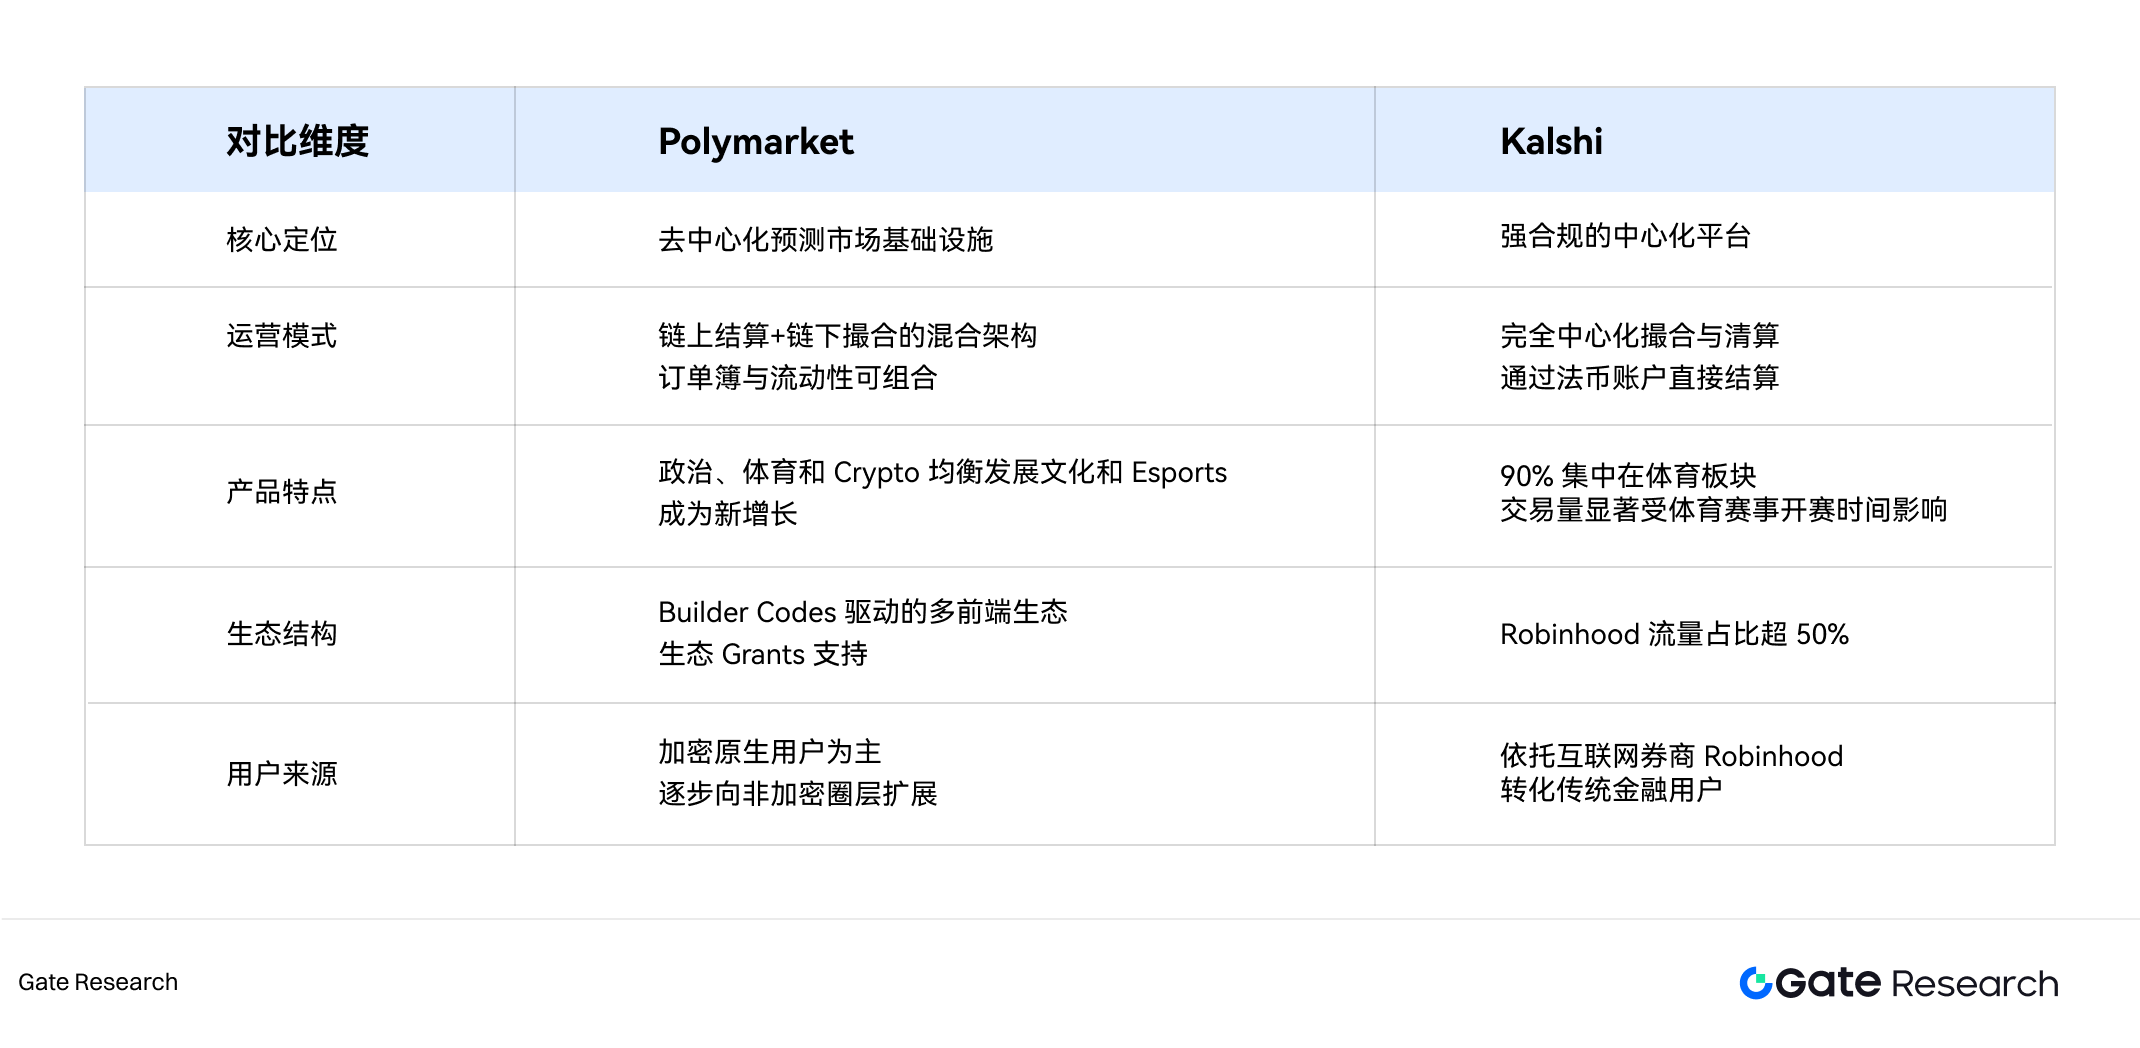Click the Gate Research logo icon
This screenshot has height=1048, width=2140.
tap(1755, 983)
